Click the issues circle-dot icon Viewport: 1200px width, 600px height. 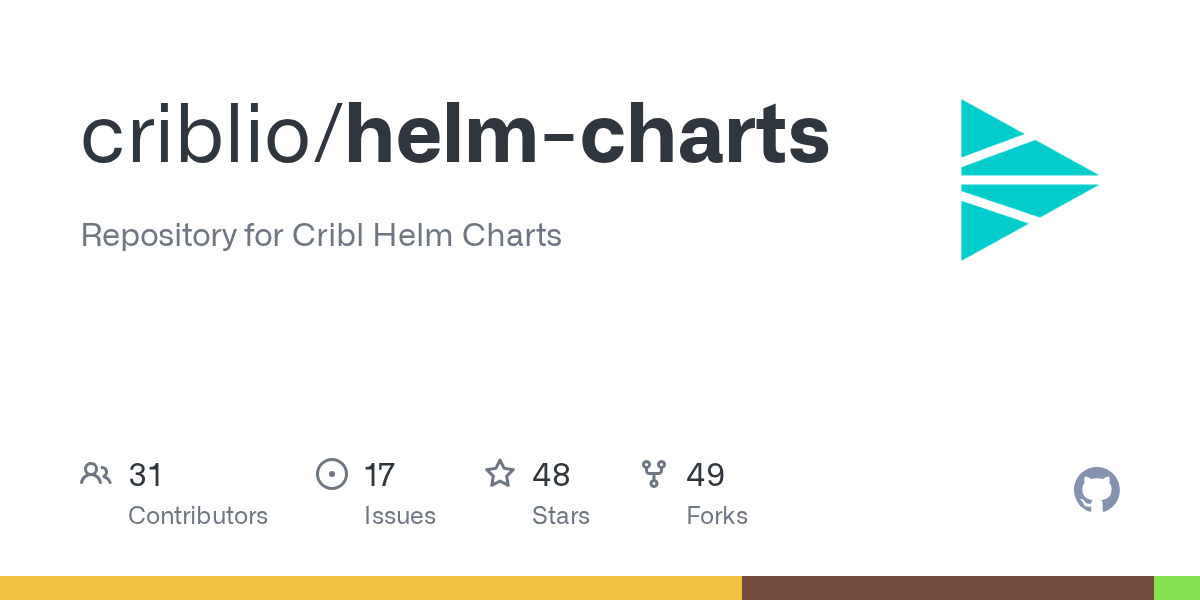[331, 474]
